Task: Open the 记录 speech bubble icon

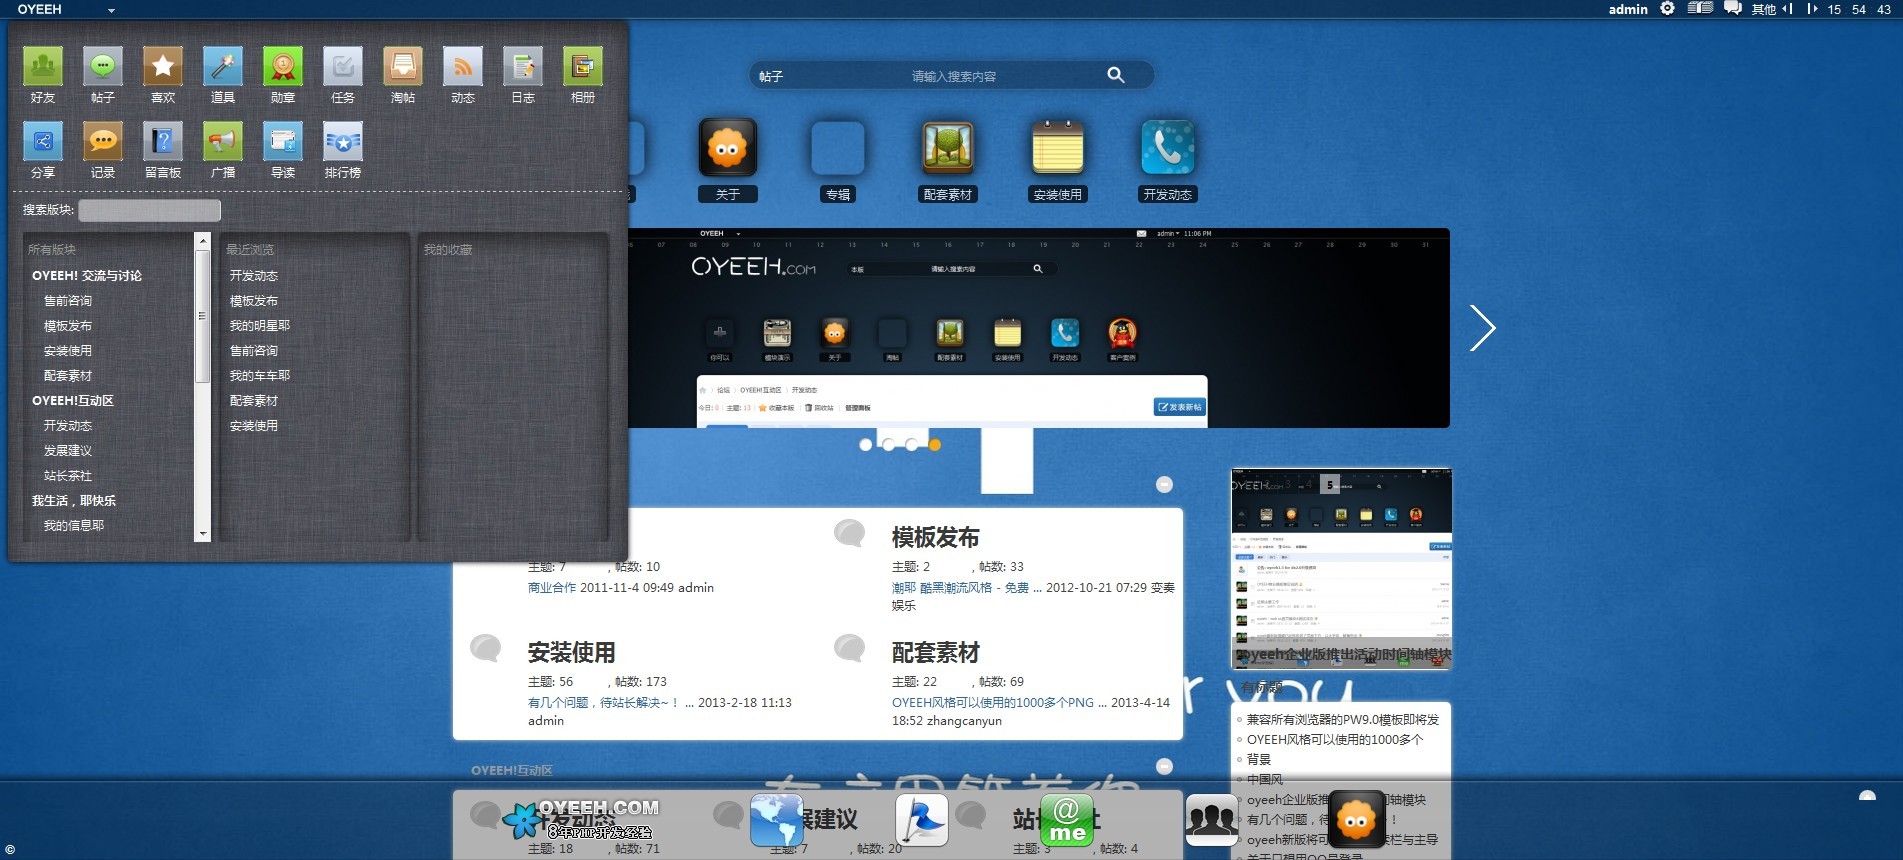Action: tap(103, 142)
